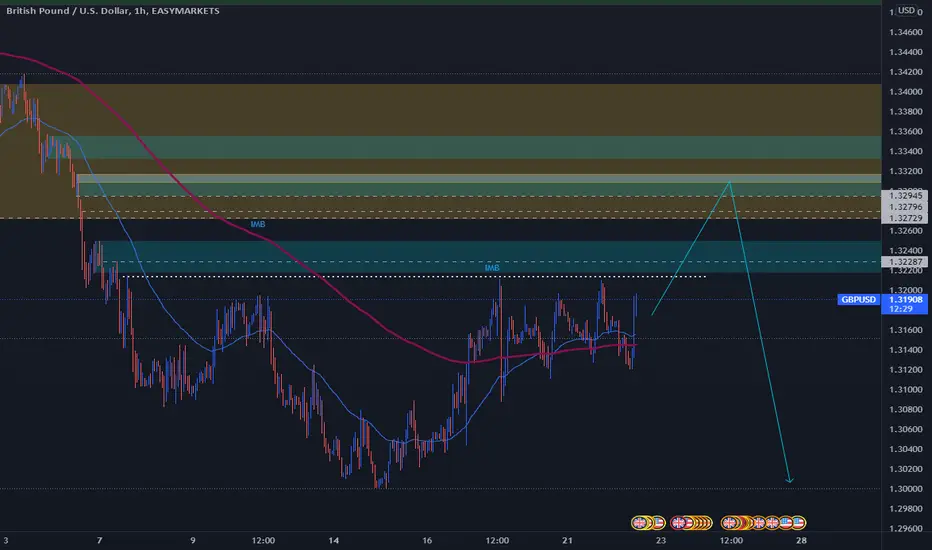
Task: Select the 1.32945 price level label
Action: (x=906, y=196)
